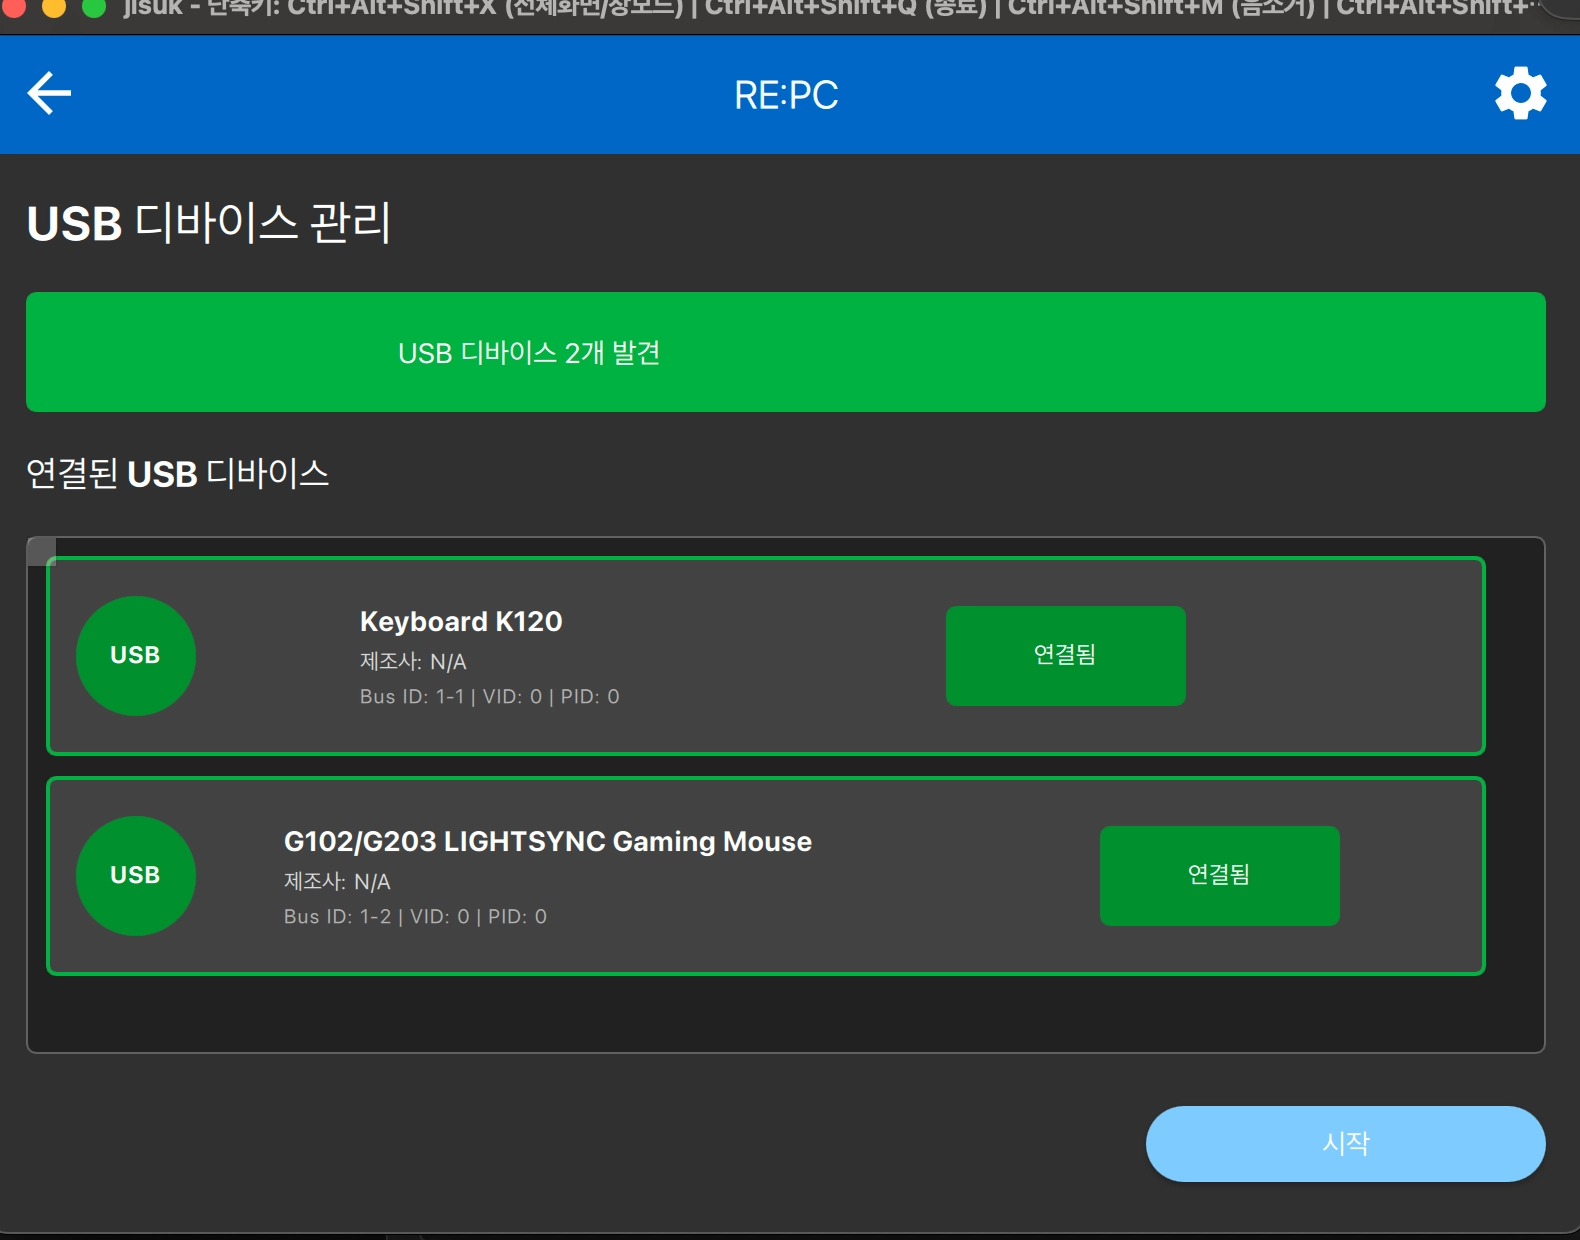This screenshot has width=1580, height=1240.
Task: Click the 'Bus ID: 1-2' info line
Action: pos(415,917)
